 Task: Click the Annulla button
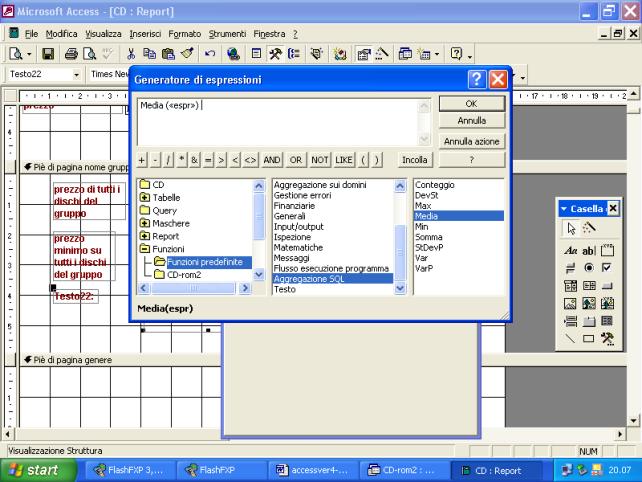[x=472, y=121]
